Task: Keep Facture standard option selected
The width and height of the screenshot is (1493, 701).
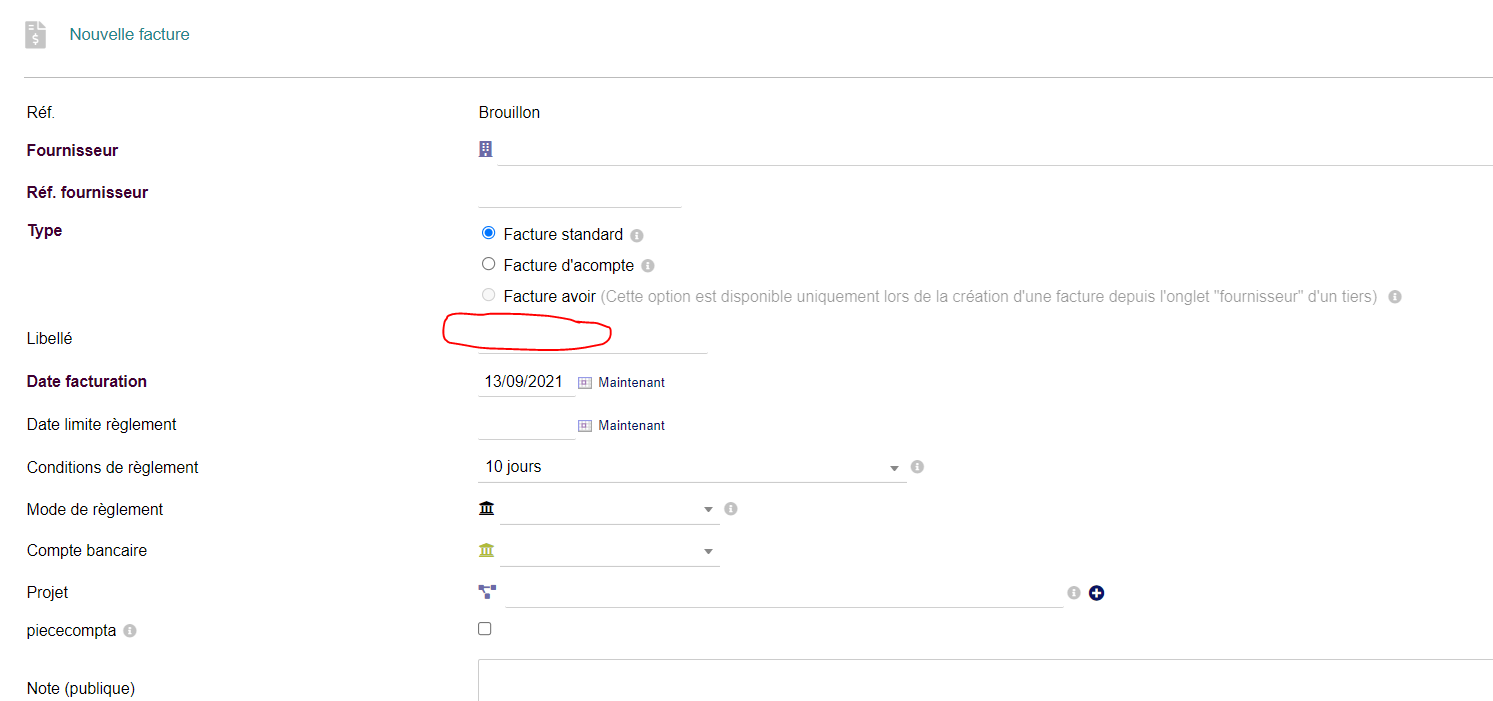Action: point(488,232)
